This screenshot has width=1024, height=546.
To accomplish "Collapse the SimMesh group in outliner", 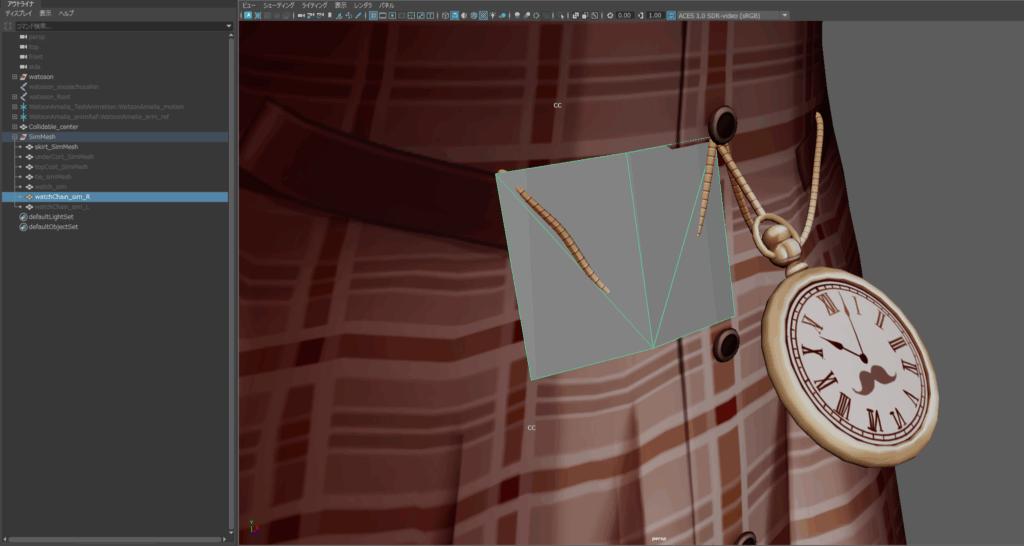I will [x=14, y=137].
